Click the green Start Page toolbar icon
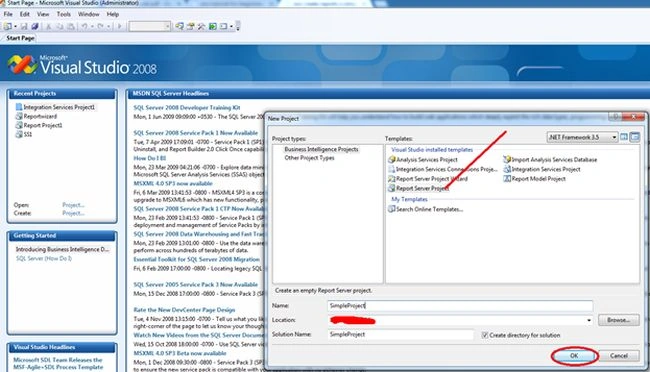Image resolution: width=650 pixels, height=372 pixels. (x=212, y=27)
